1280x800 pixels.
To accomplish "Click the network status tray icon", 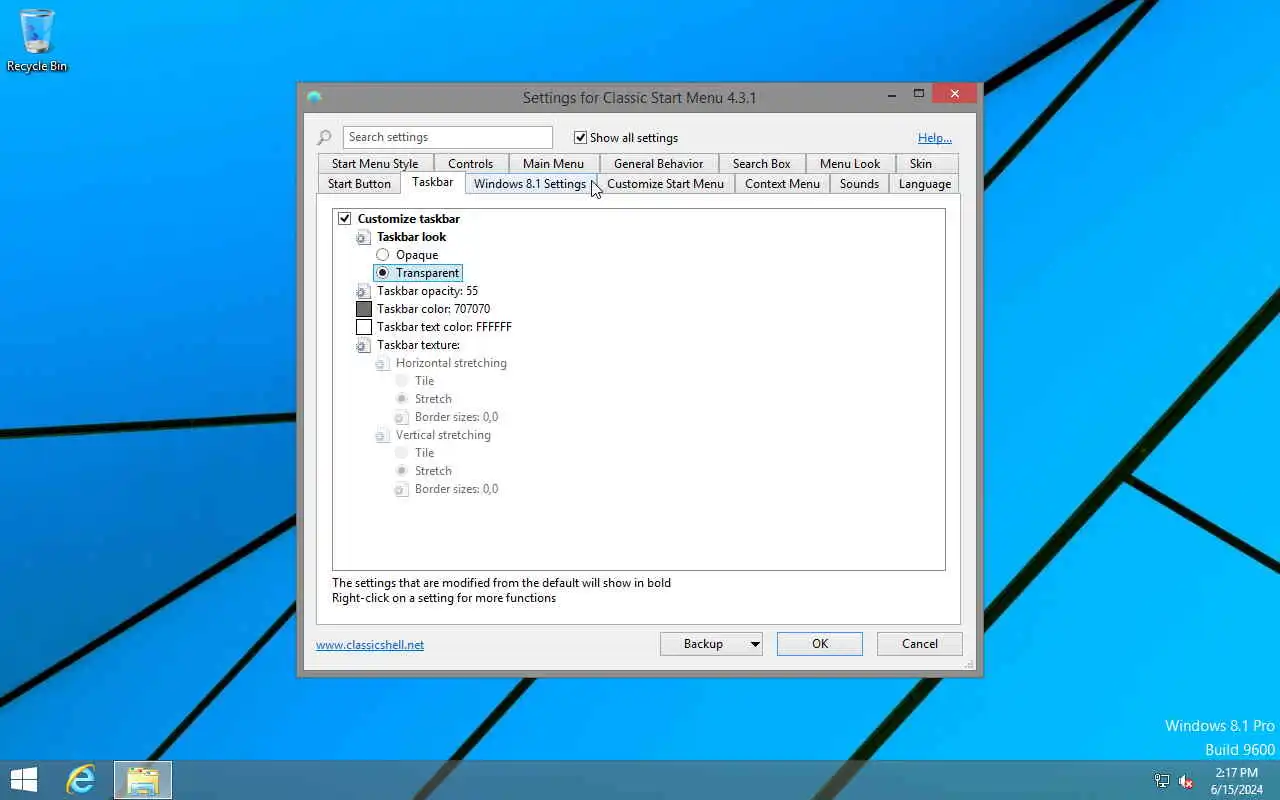I will pyautogui.click(x=1162, y=781).
